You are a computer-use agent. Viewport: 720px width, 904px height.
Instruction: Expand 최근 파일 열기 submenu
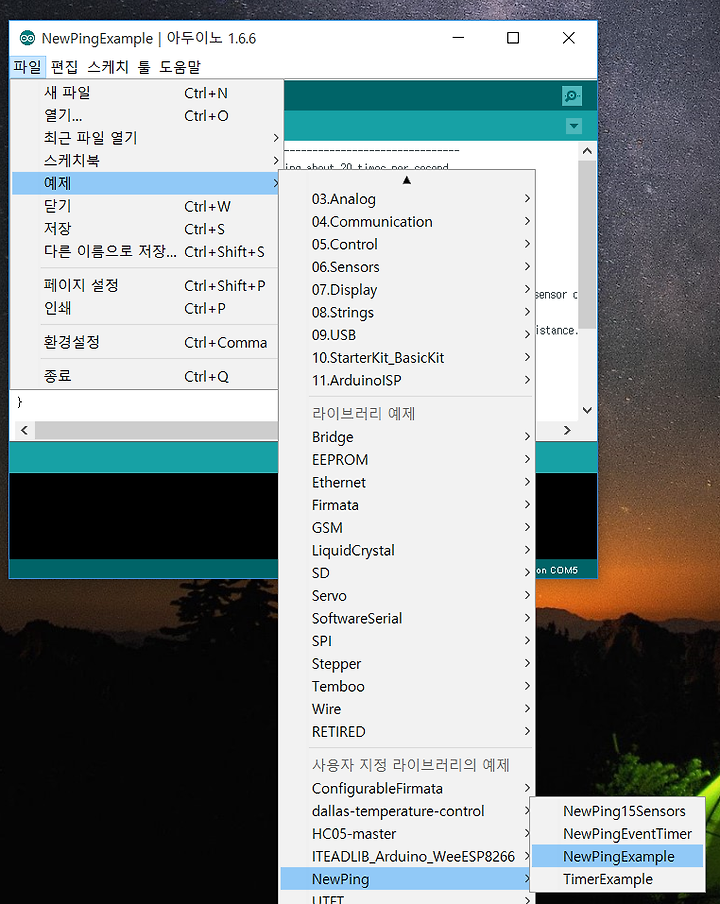146,138
